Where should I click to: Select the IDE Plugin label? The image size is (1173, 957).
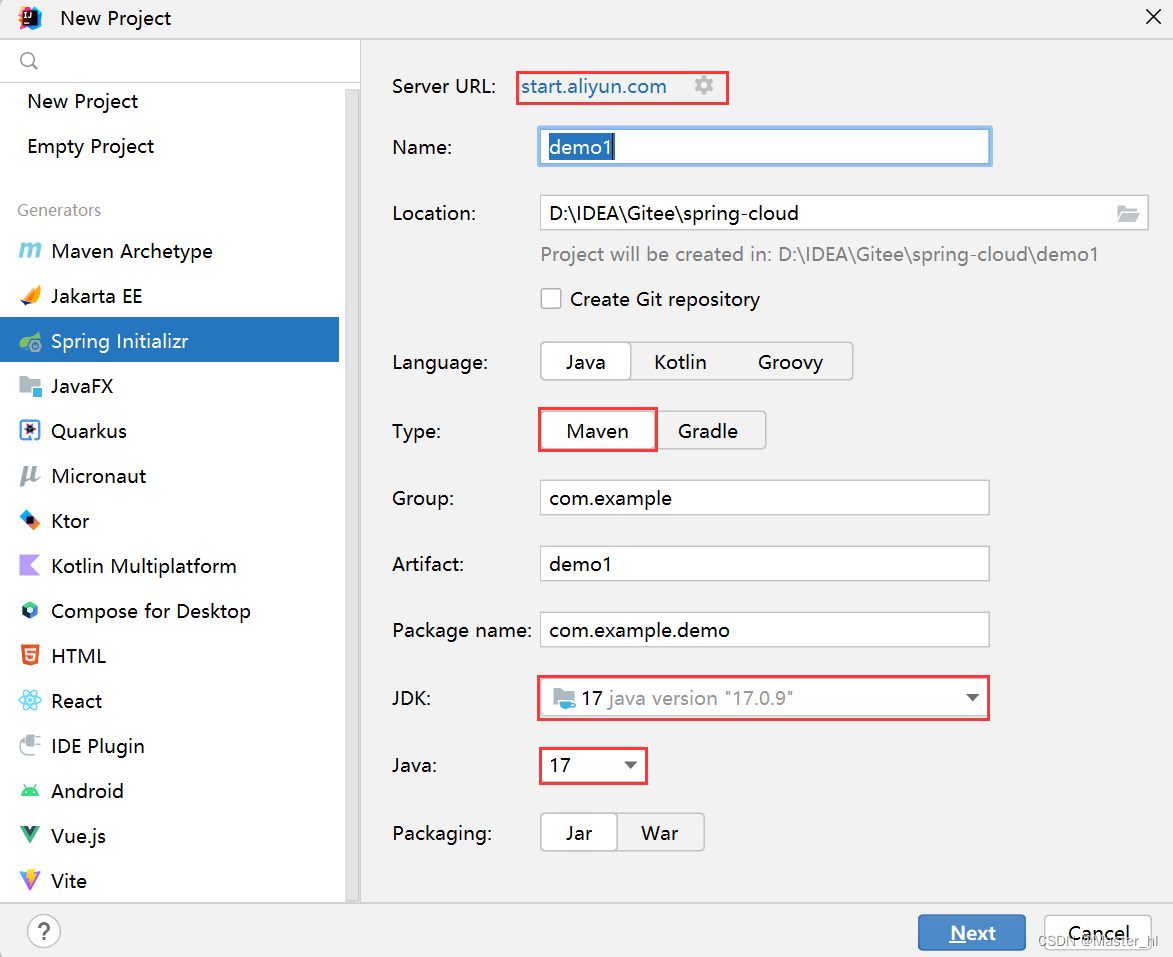point(98,746)
